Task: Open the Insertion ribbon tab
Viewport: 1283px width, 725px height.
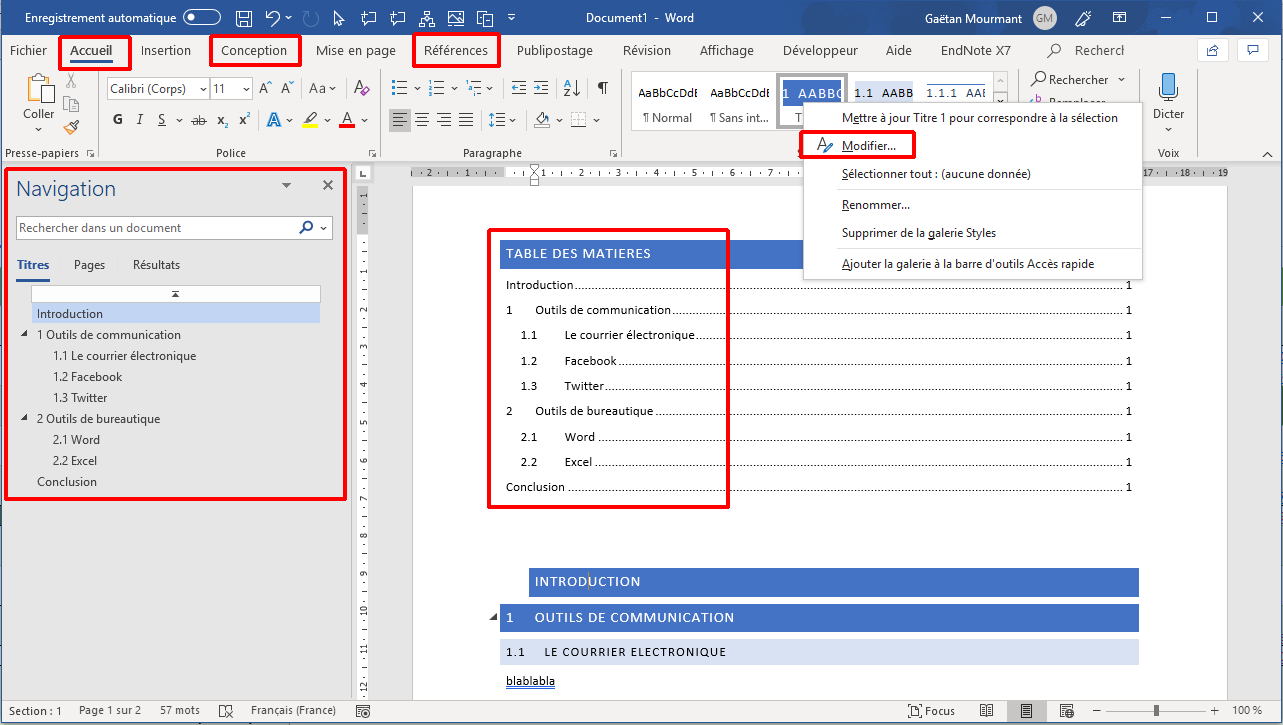Action: 166,50
